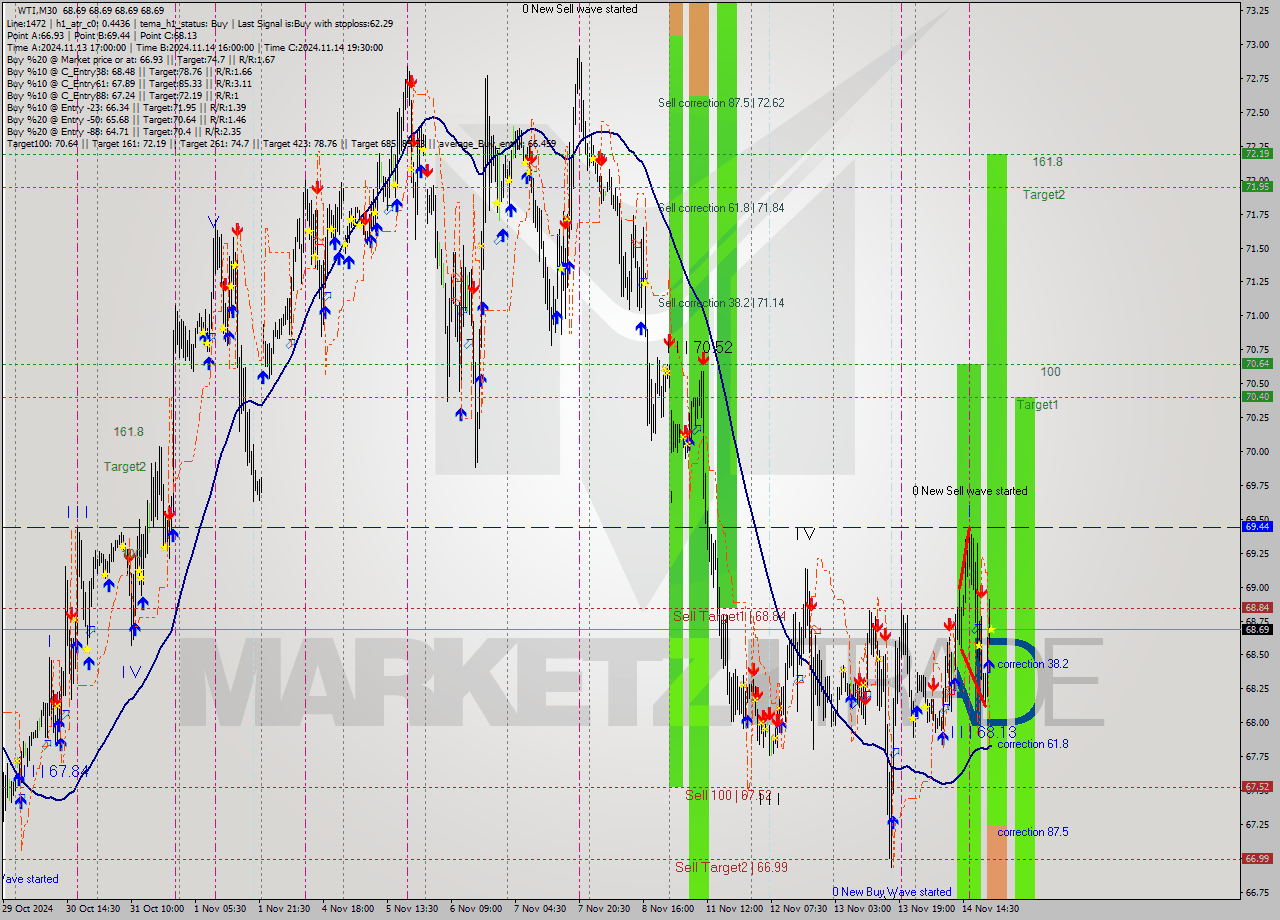
Task: Click the '14 Nov 14:30' time axis label
Action: 989,909
